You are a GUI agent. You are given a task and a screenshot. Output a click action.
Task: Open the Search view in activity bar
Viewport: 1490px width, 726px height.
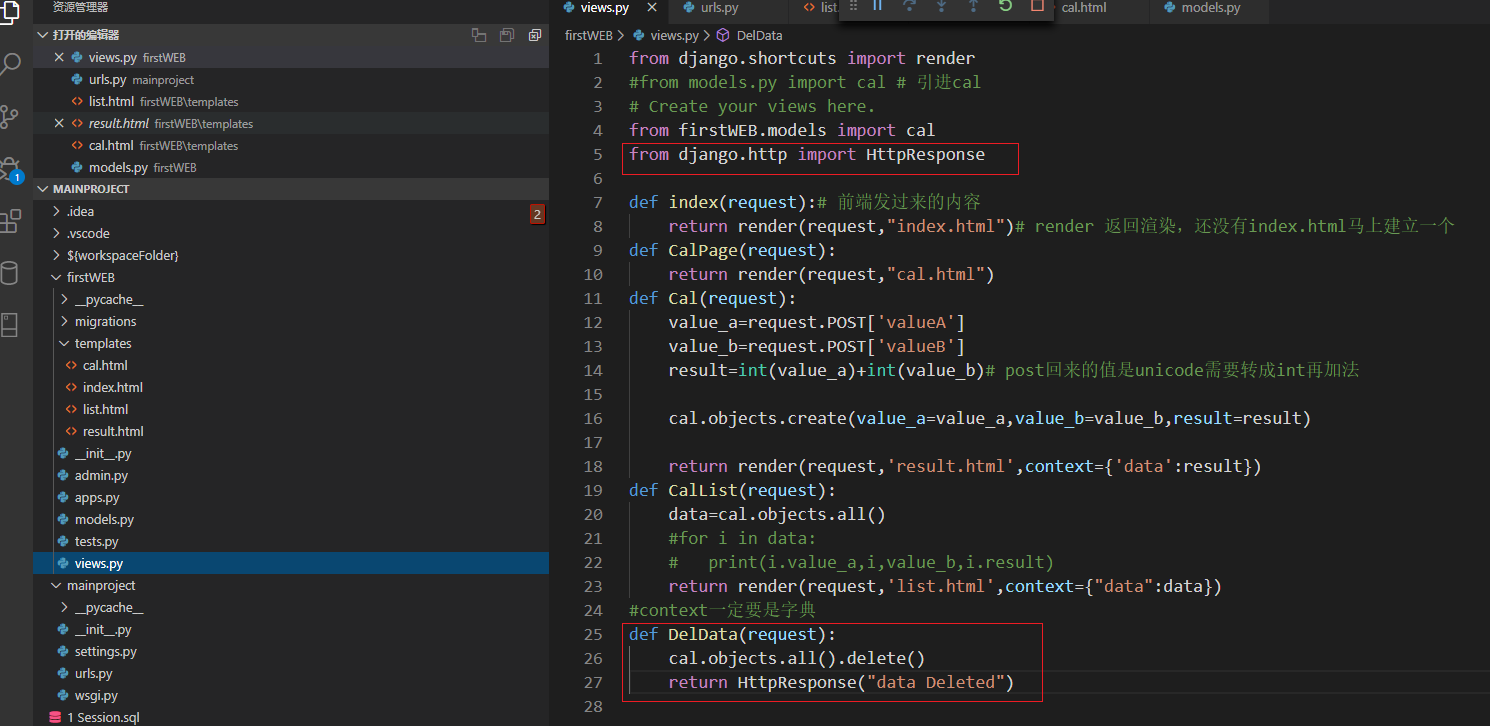coord(10,66)
